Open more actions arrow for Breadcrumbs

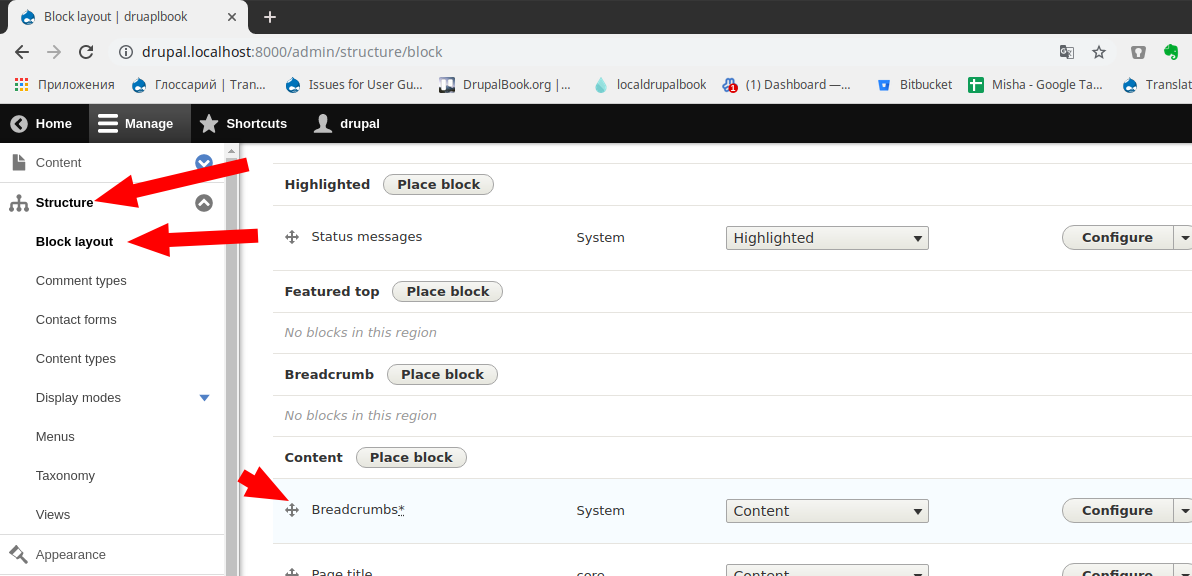[x=1184, y=511]
